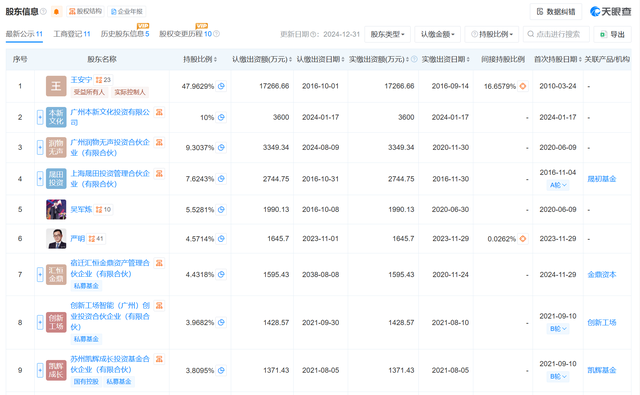Click pie chart icon beside 47.9629%
Image resolution: width=640 pixels, height=395 pixels.
pos(221,86)
